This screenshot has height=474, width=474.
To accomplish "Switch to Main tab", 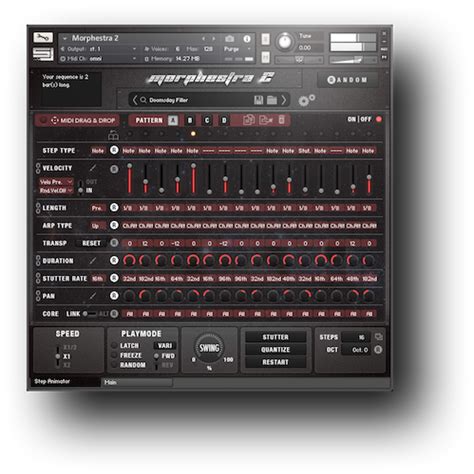I will coord(137,382).
